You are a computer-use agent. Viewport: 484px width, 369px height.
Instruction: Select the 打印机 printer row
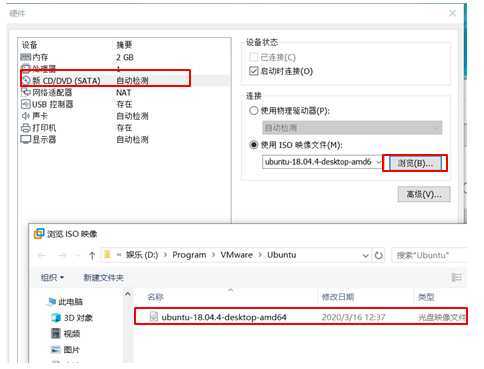pos(124,128)
